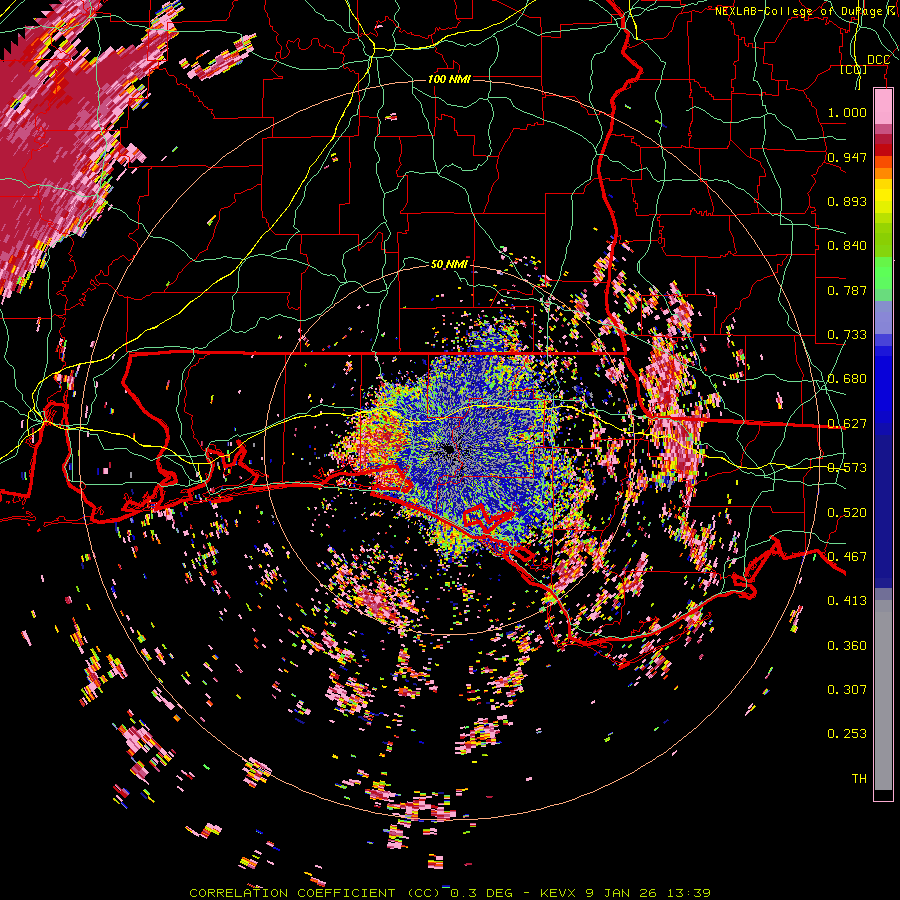The width and height of the screenshot is (900, 900).
Task: Click the 0.787 scale value
Action: click(847, 290)
